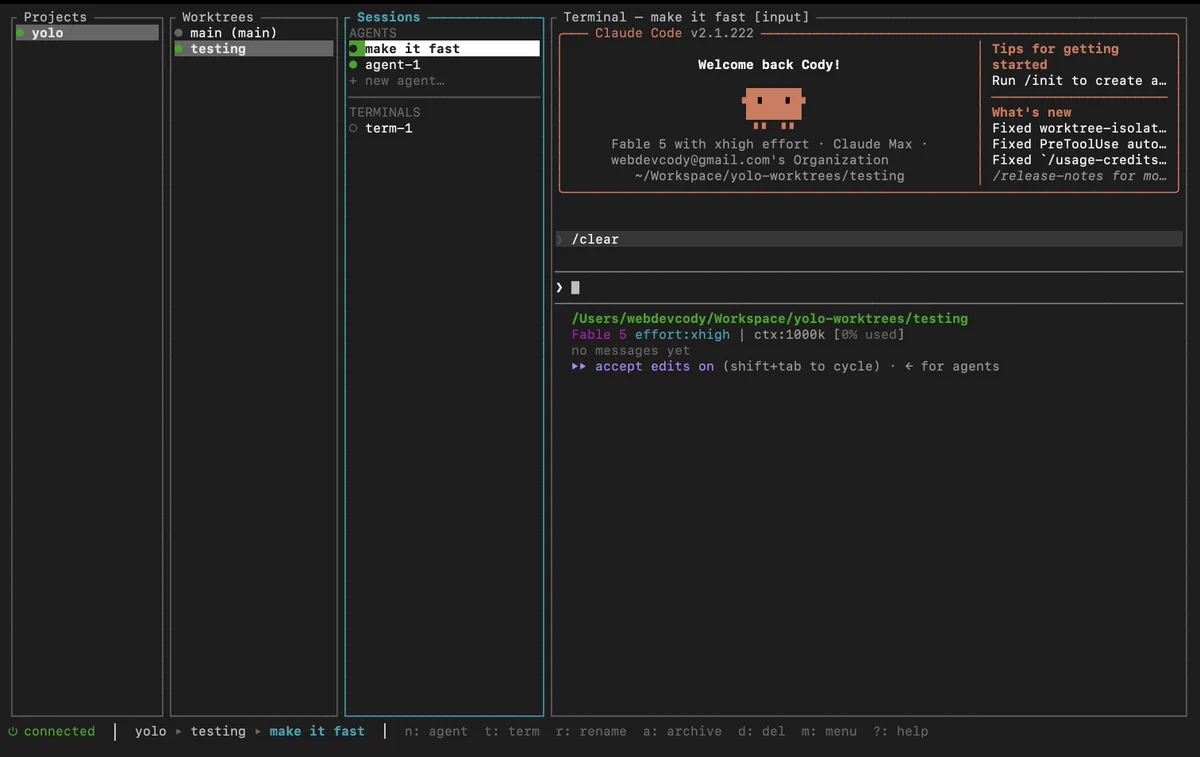Click the 'r: rename' shortcut hint

coord(591,732)
